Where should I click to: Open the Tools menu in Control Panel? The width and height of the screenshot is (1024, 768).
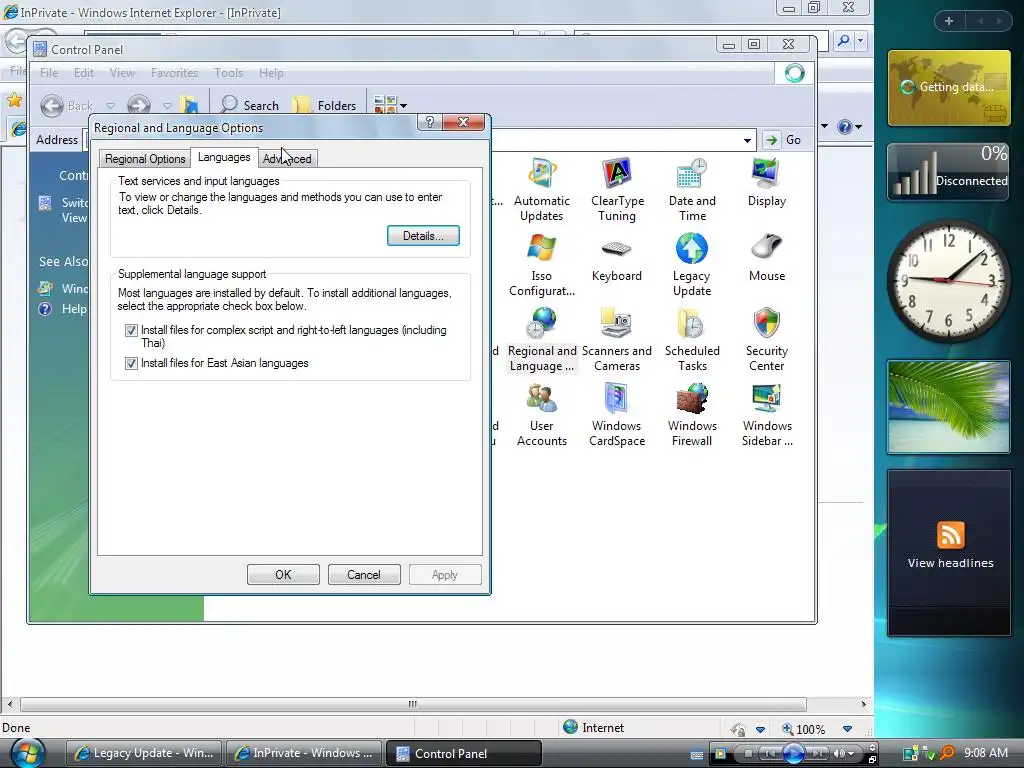click(229, 73)
